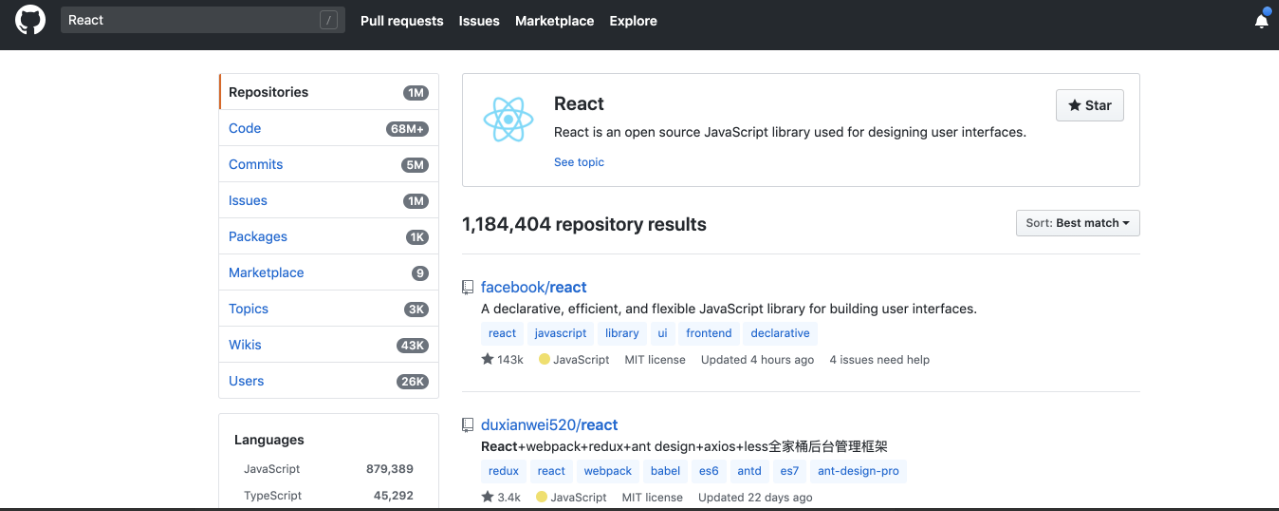Select the Marketplace filter in sidebar
1279x511 pixels.
tap(328, 272)
